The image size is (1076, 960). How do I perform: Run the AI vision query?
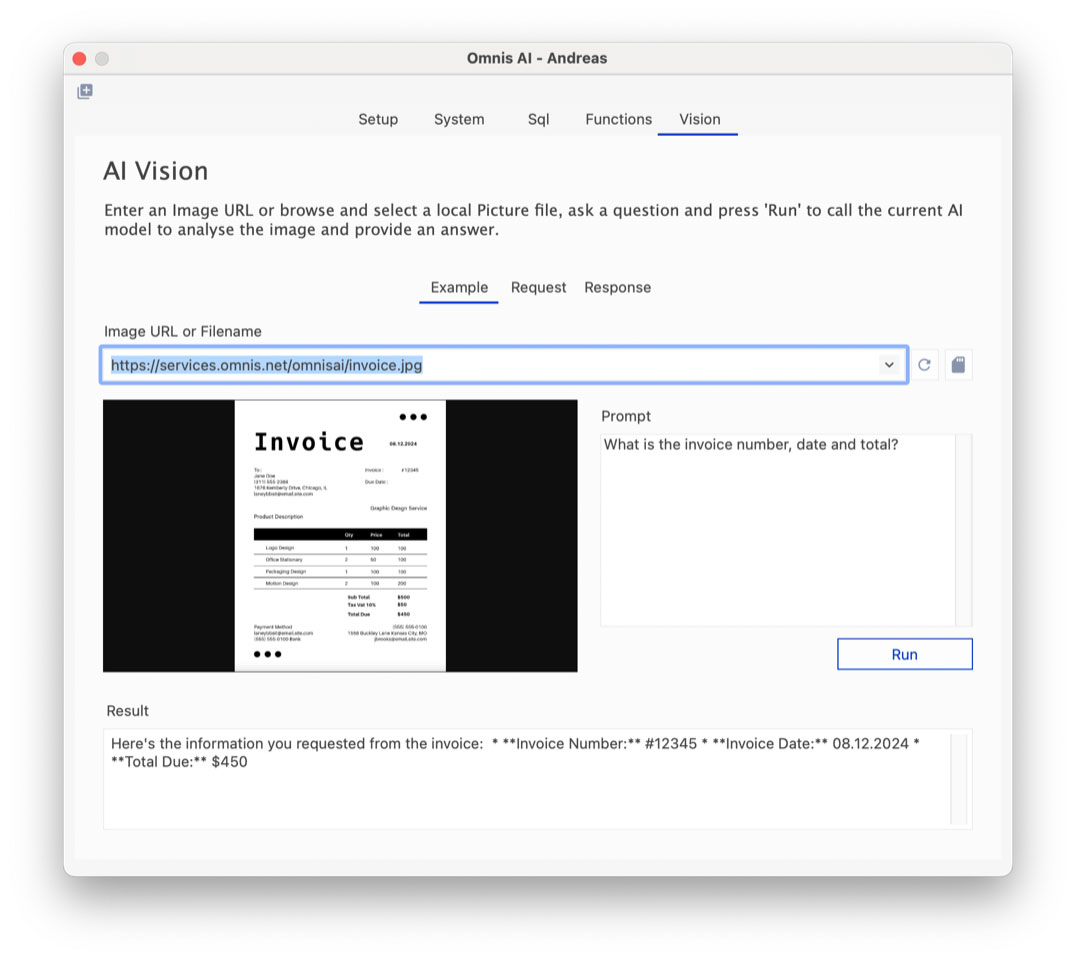coord(904,655)
